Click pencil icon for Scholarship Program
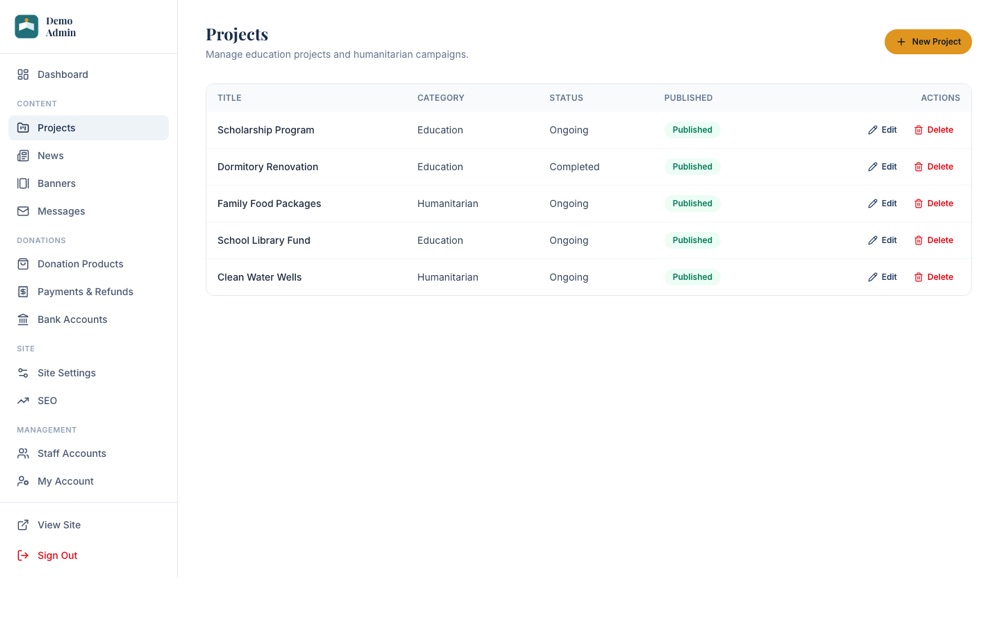This screenshot has width=1000, height=625. click(872, 130)
